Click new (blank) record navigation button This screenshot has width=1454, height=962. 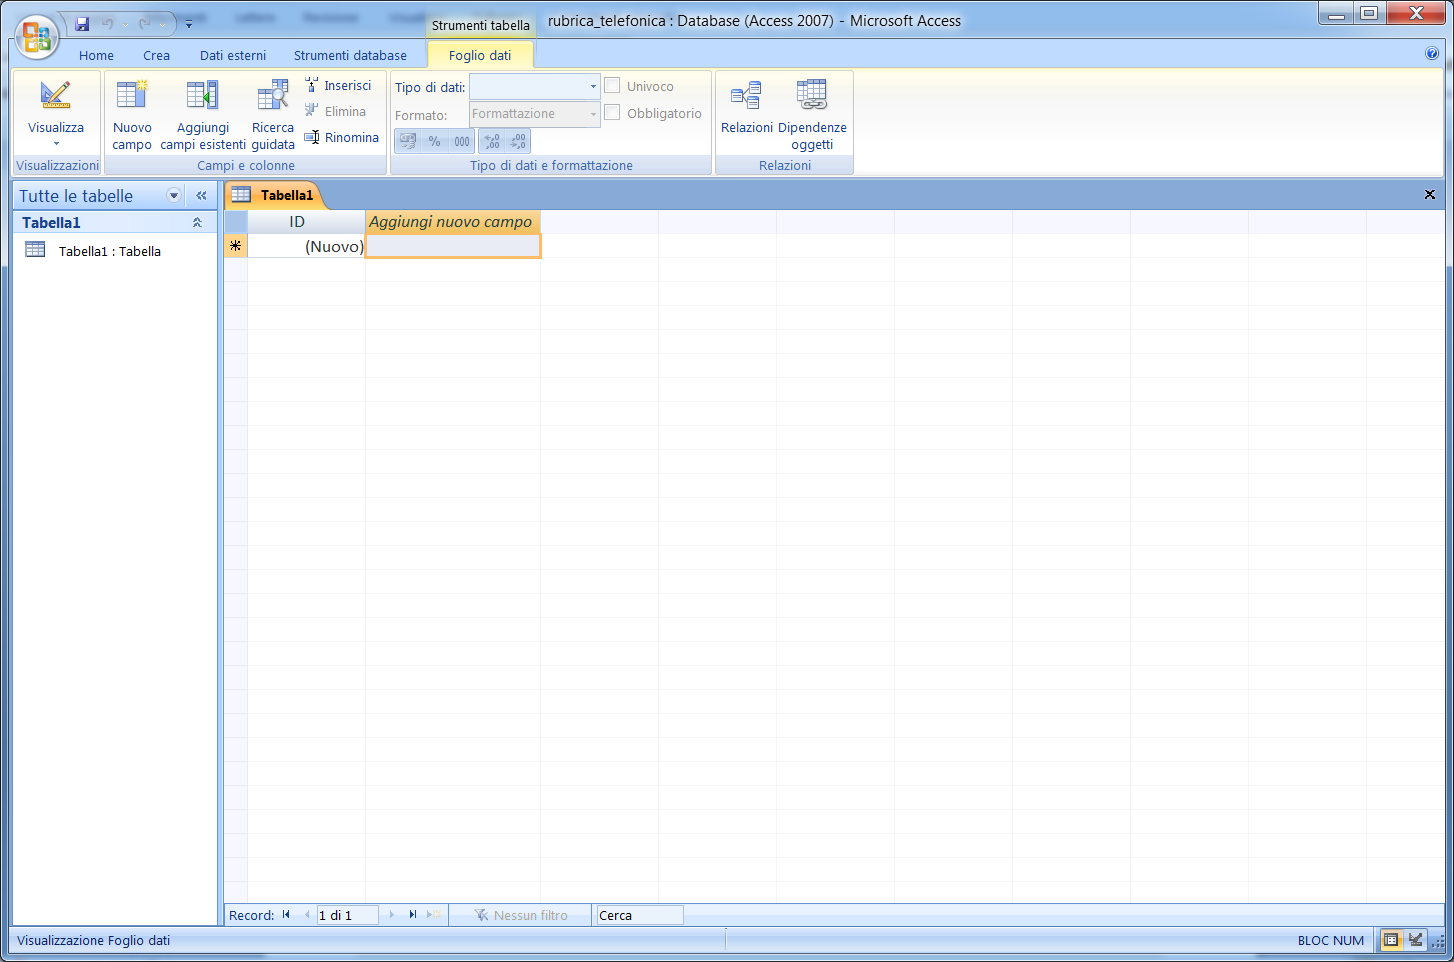tap(434, 915)
